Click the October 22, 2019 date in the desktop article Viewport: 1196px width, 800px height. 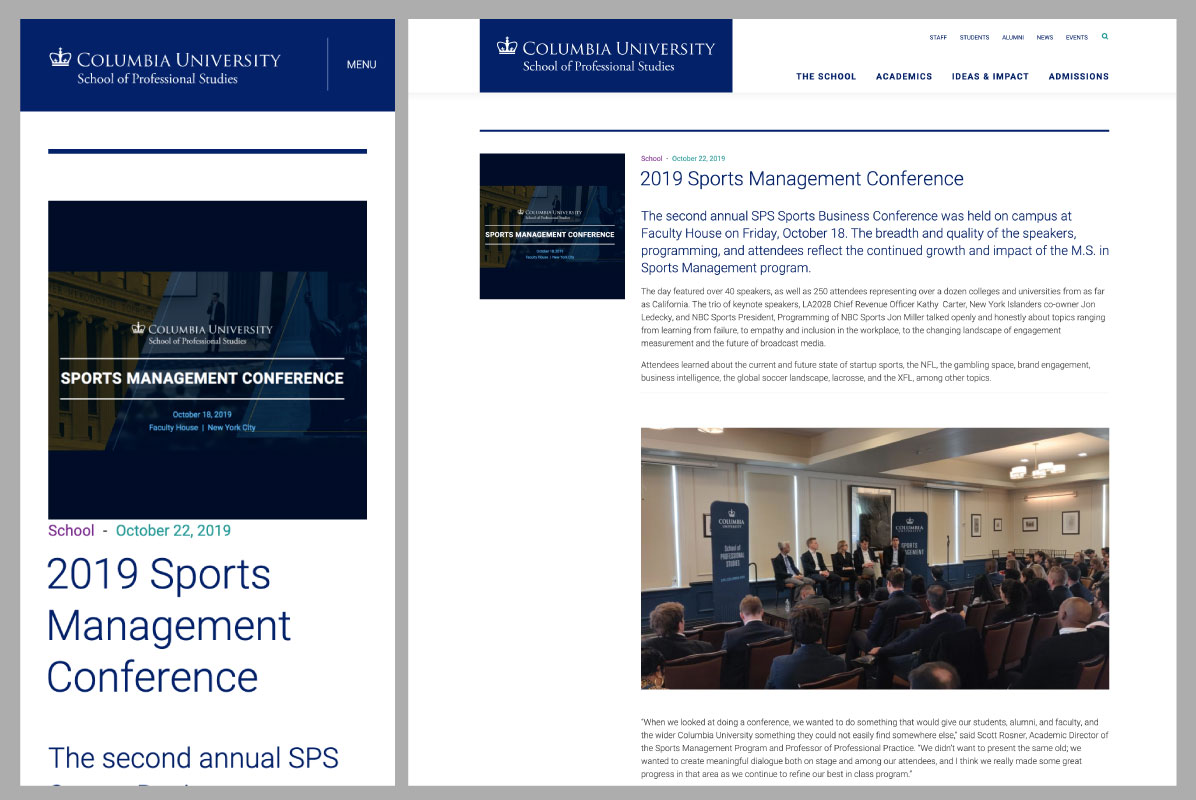[699, 159]
